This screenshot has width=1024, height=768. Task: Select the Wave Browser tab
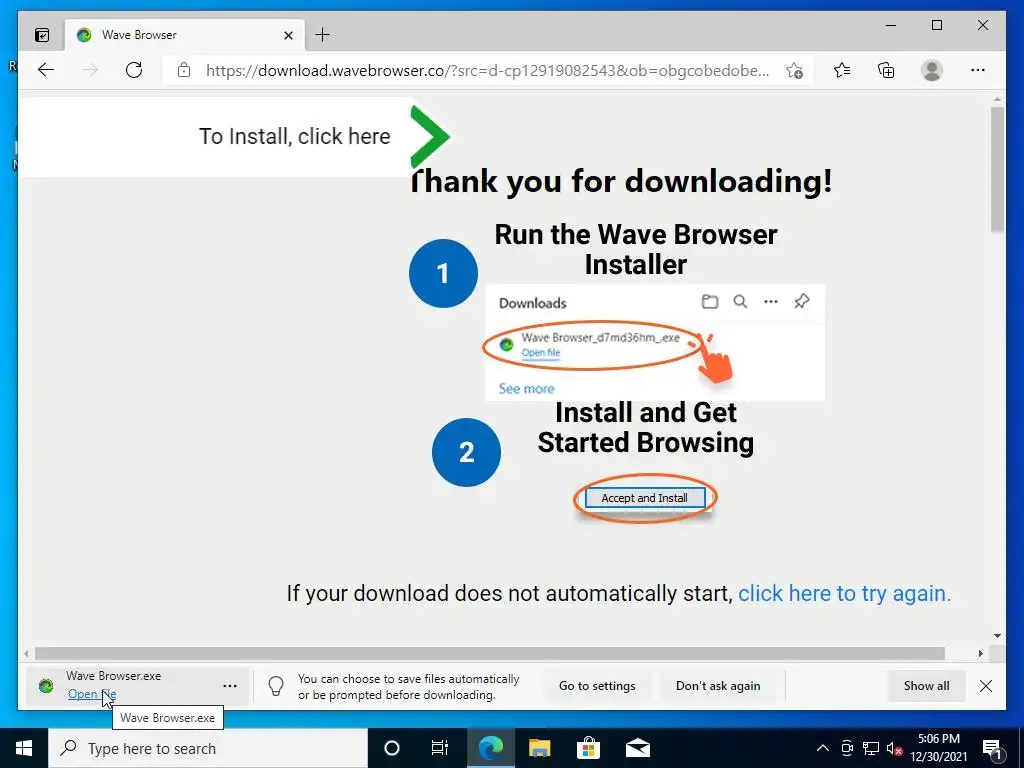coord(185,35)
